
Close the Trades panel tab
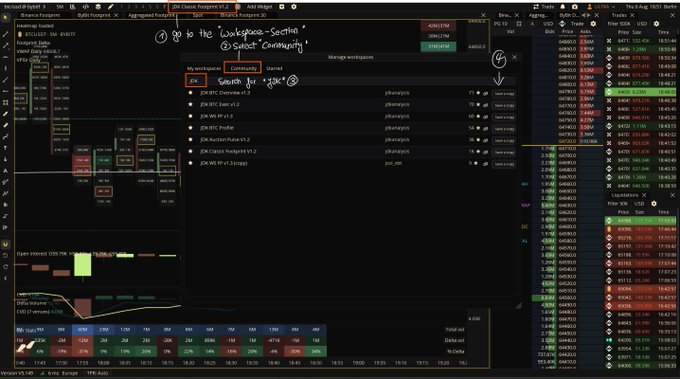click(x=632, y=15)
